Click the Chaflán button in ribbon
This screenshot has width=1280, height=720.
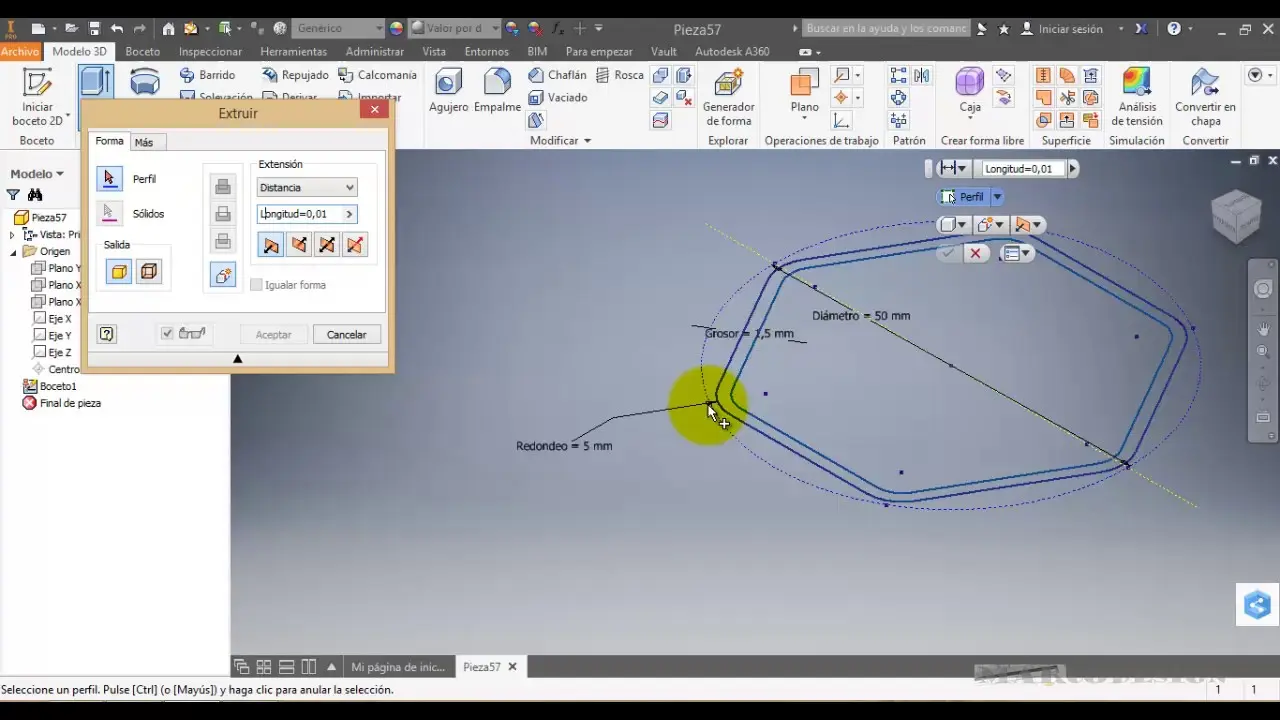click(558, 75)
